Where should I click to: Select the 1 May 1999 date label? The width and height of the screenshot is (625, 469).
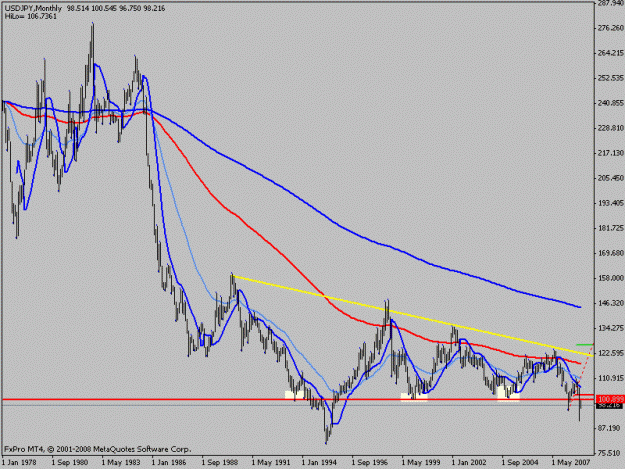point(421,463)
